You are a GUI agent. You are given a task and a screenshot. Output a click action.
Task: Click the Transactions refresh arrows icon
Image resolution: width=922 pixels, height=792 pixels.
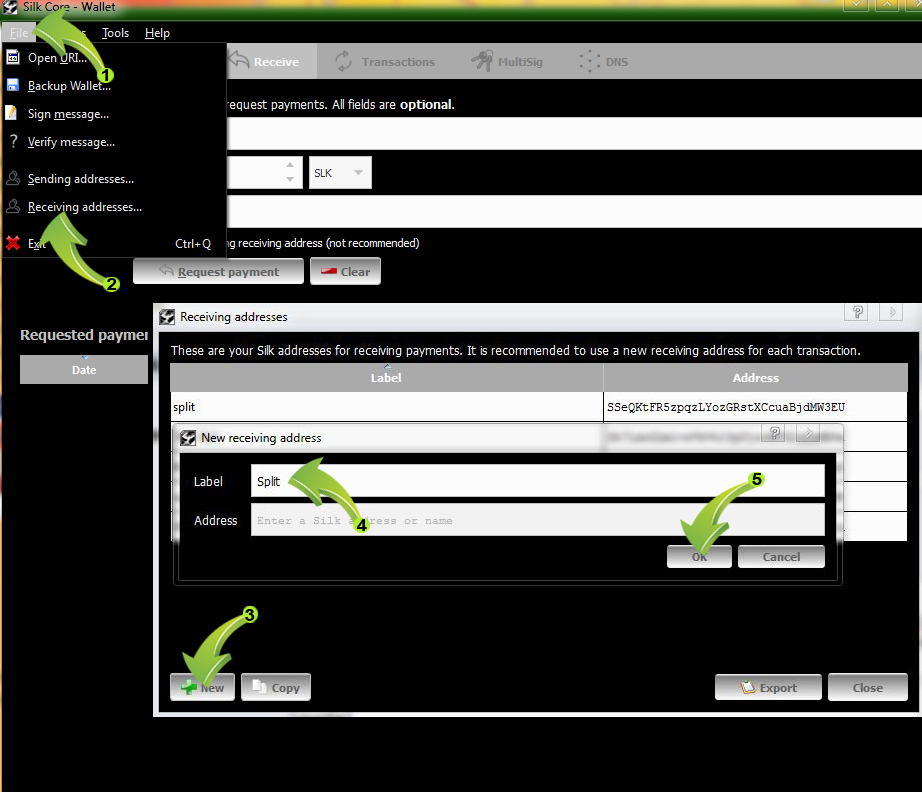click(x=343, y=61)
